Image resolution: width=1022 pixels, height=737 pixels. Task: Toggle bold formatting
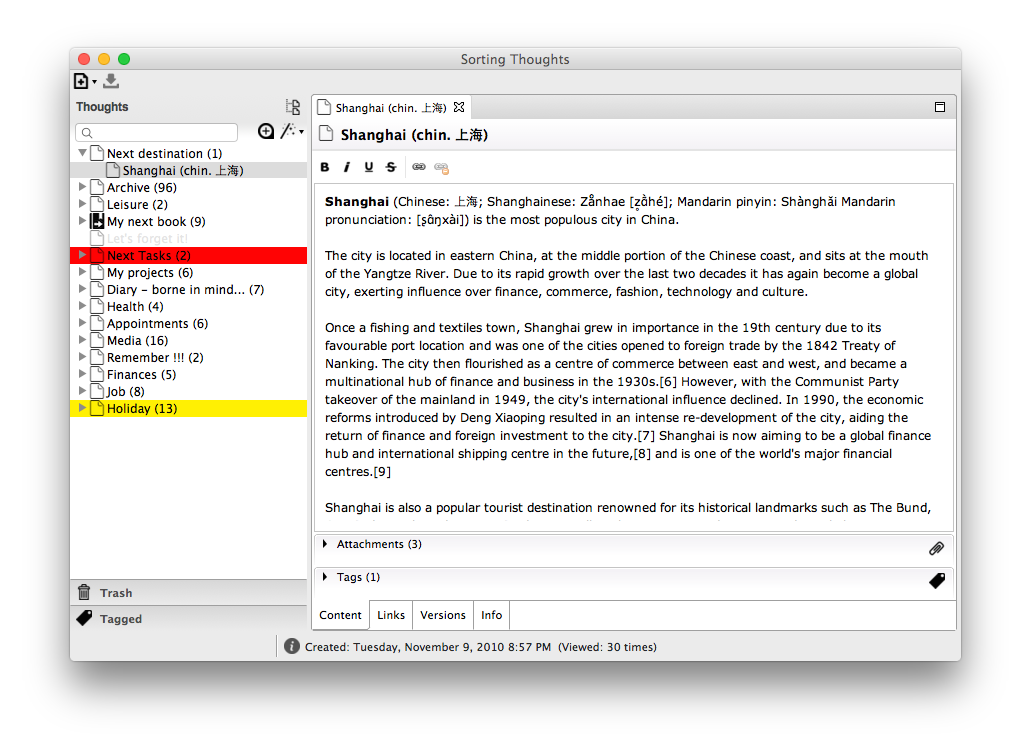click(325, 167)
